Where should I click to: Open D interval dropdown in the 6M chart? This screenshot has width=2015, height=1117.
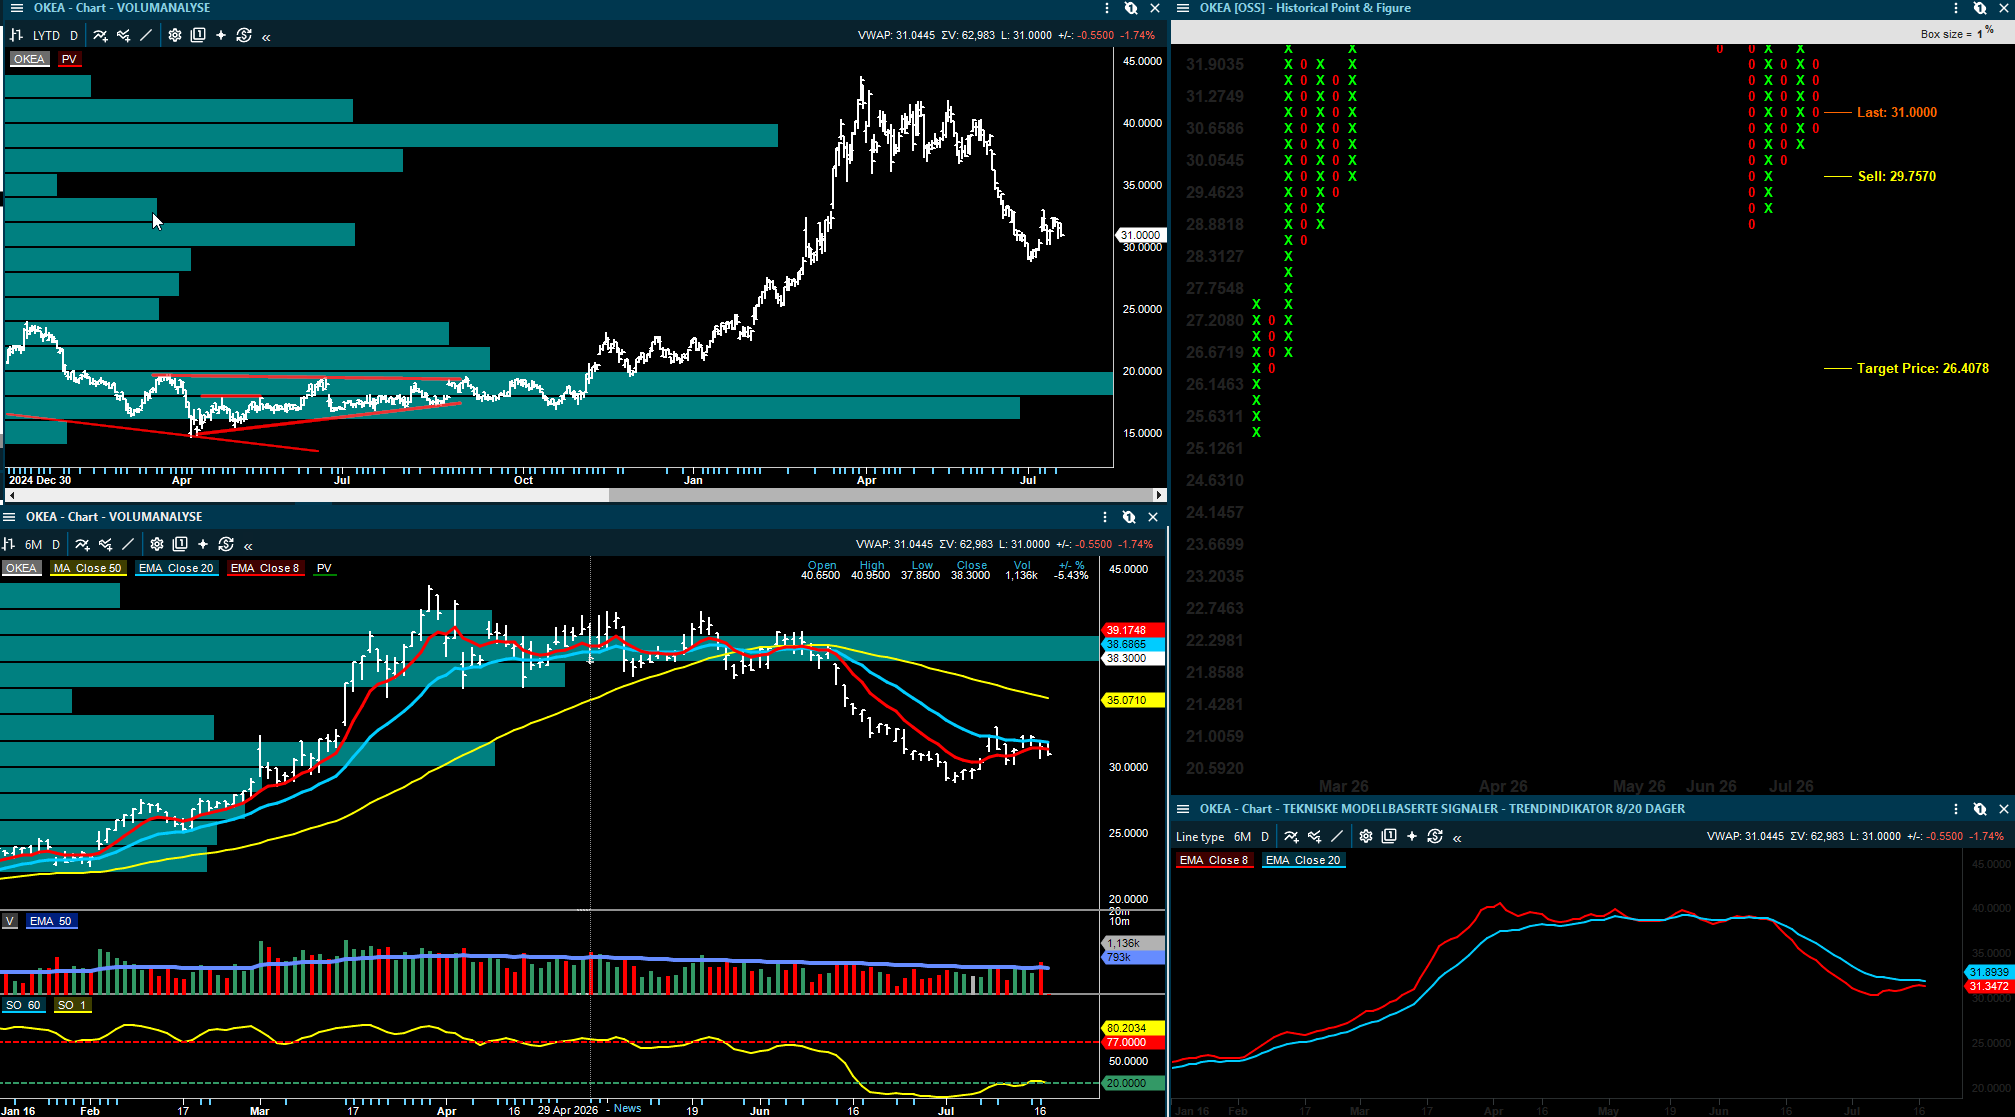click(x=56, y=544)
